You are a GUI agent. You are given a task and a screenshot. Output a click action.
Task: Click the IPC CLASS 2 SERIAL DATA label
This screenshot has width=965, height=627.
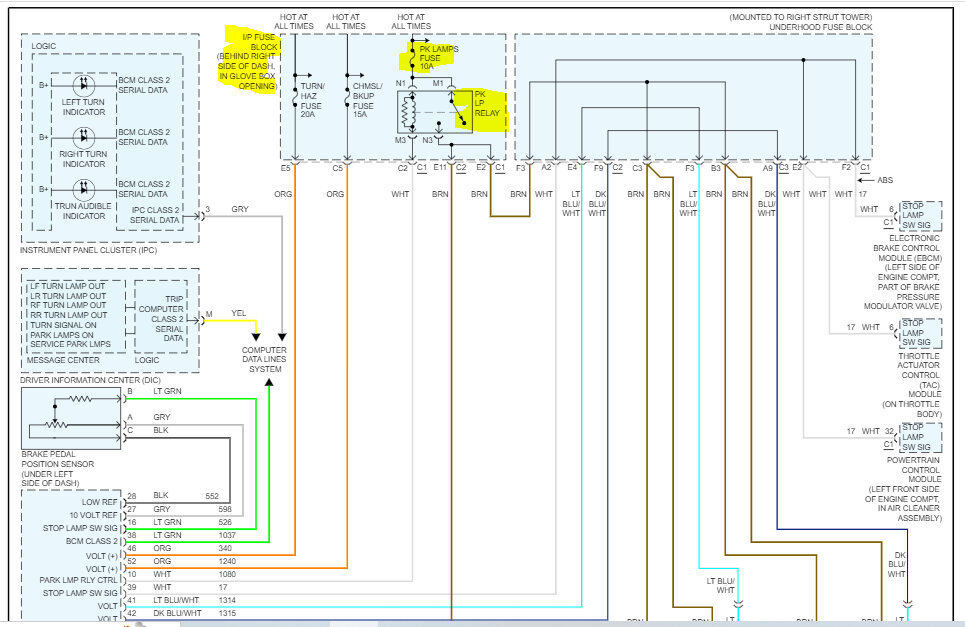coord(154,215)
